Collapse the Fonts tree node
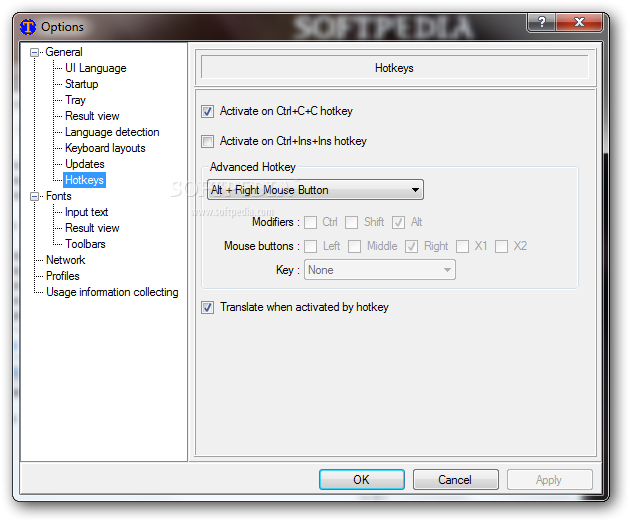630x522 pixels. point(35,197)
